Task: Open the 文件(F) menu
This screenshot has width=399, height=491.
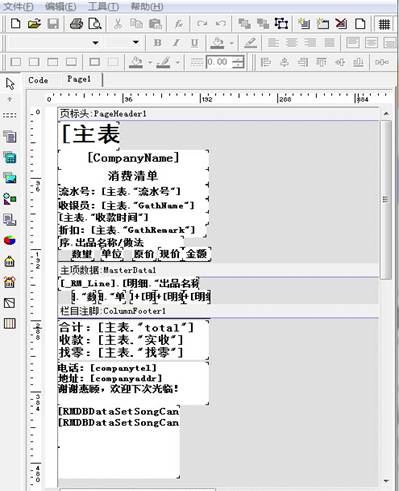Action: pyautogui.click(x=18, y=6)
